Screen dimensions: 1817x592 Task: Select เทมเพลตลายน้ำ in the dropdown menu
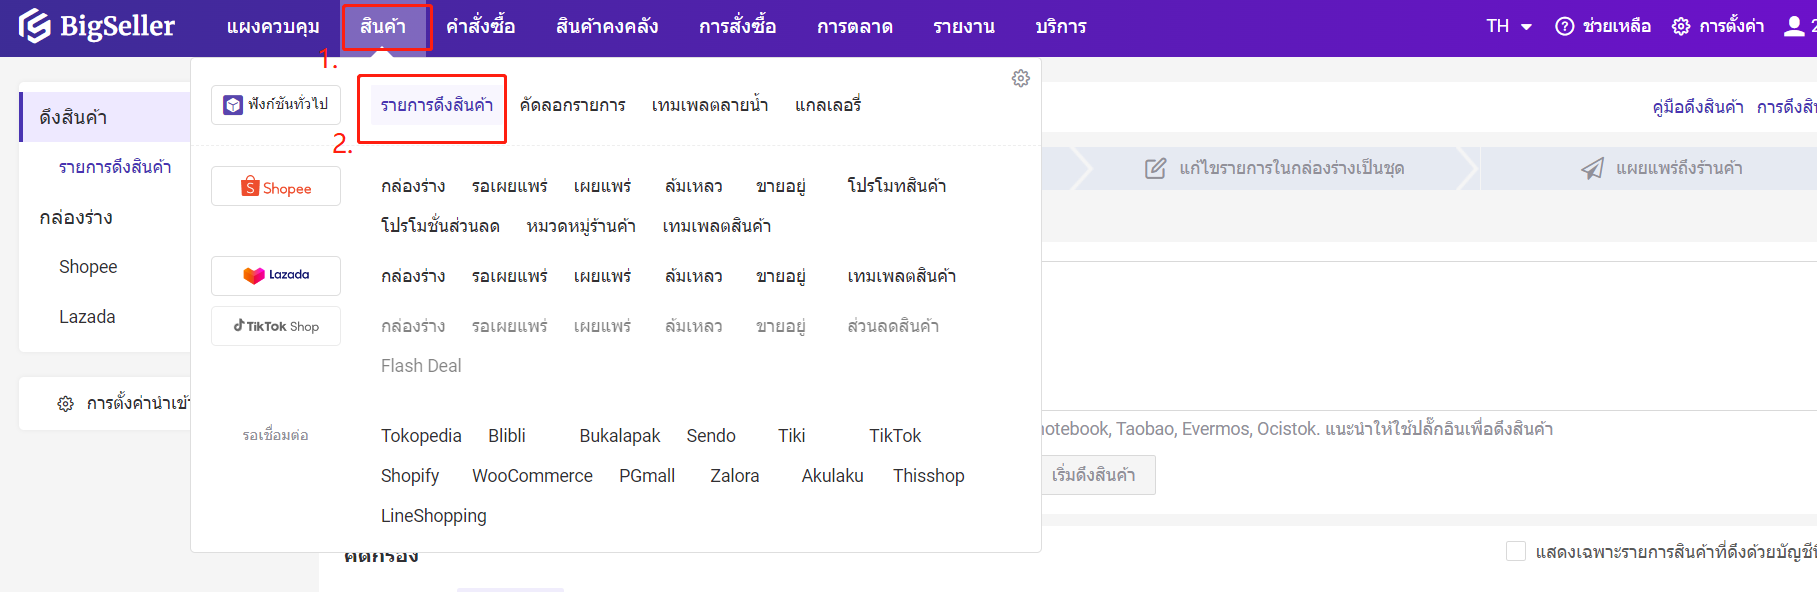pos(710,105)
